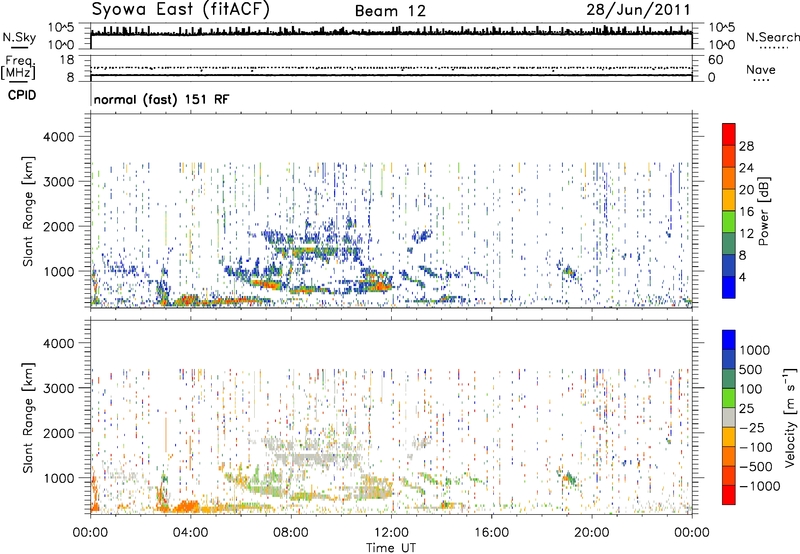
Task: Click the 'N.Search' legend label
Action: point(772,37)
